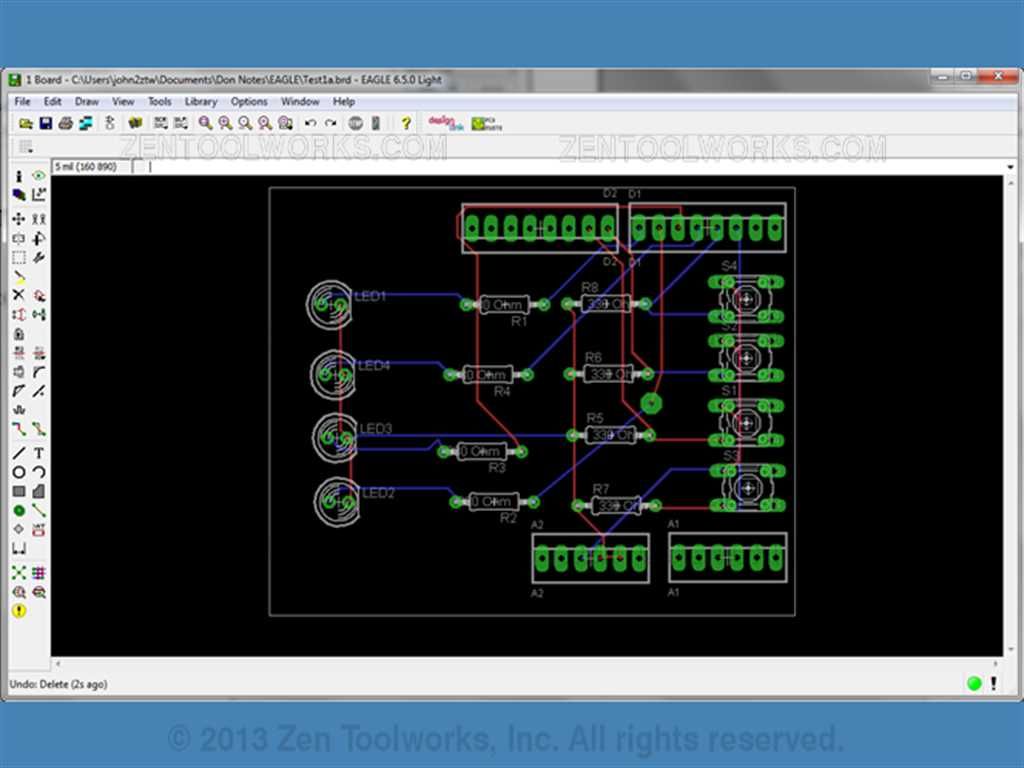Run a script with the SCR icon
This screenshot has width=1024, height=768.
(161, 123)
